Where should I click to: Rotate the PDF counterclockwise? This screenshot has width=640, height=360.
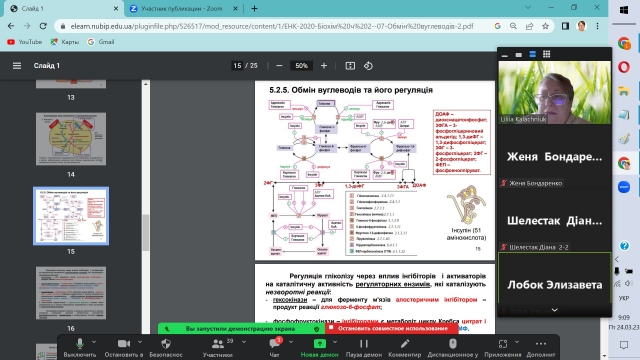pos(368,66)
